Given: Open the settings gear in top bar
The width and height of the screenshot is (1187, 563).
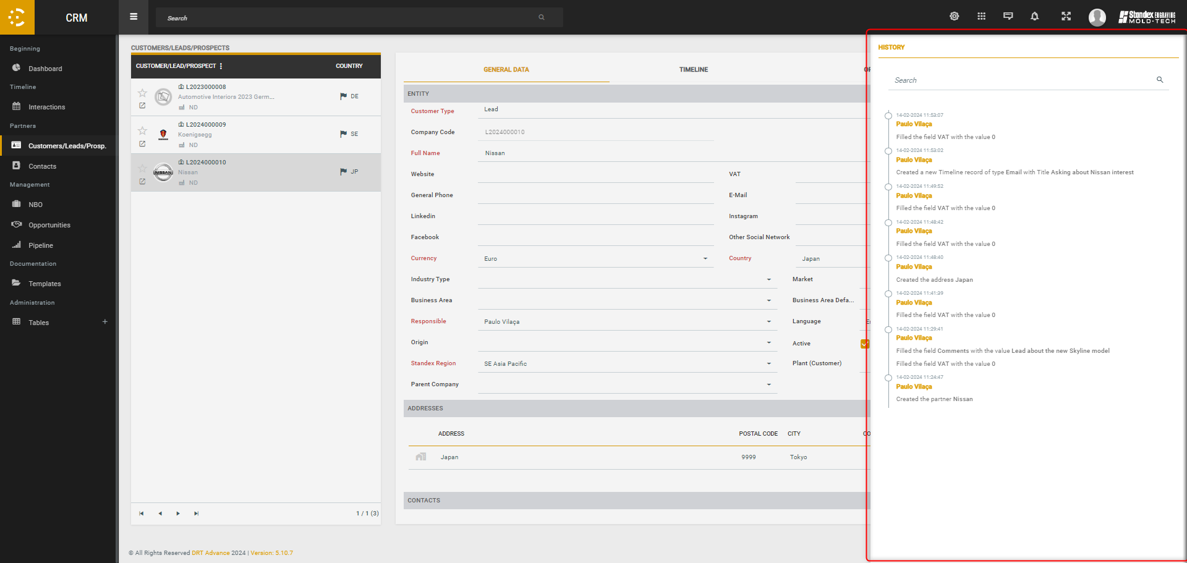Looking at the screenshot, I should click(x=954, y=17).
